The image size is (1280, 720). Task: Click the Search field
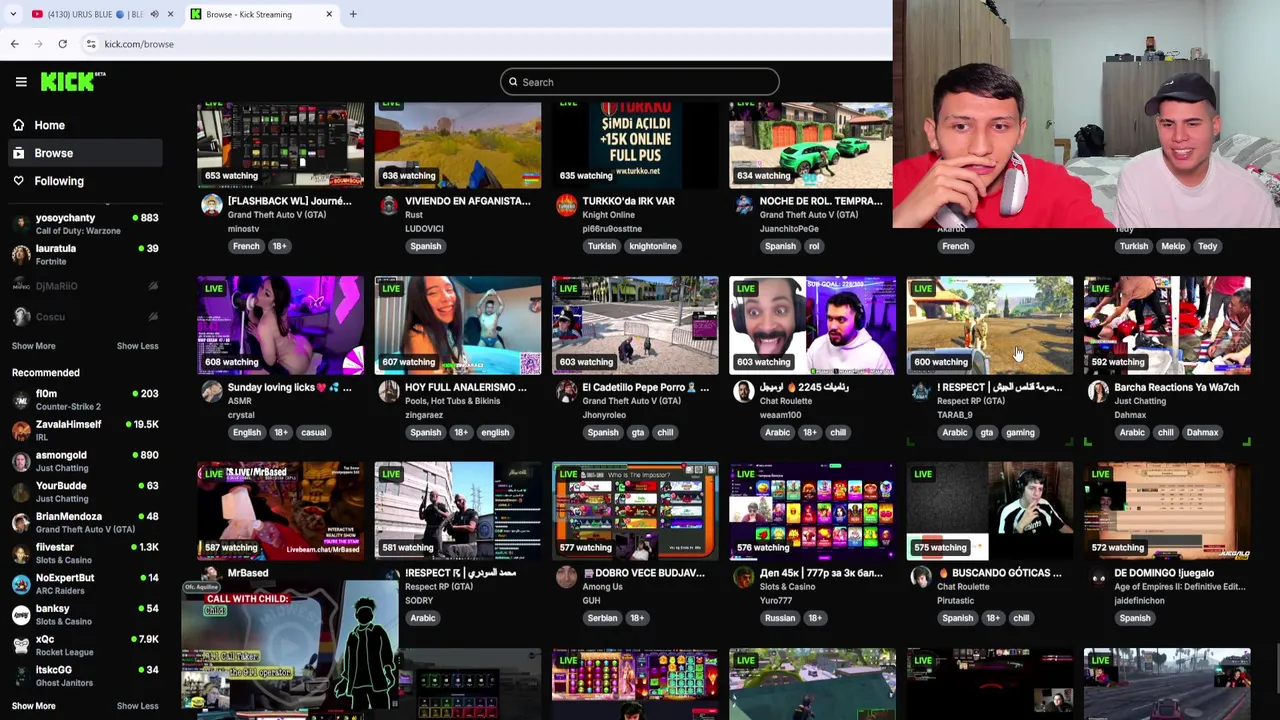click(640, 82)
